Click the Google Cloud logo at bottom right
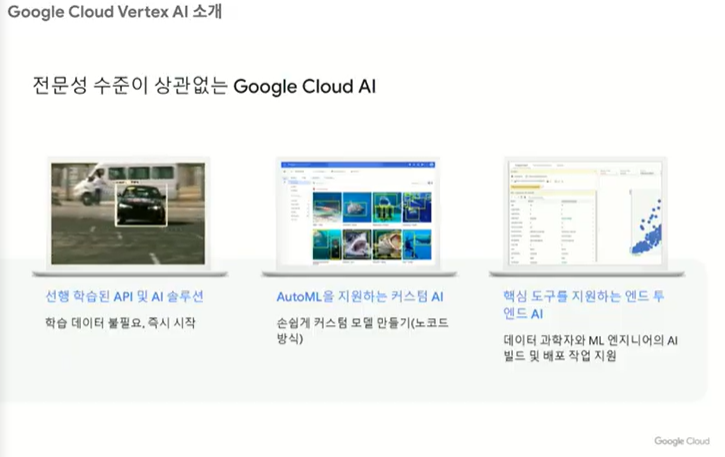The image size is (725, 457). (682, 441)
